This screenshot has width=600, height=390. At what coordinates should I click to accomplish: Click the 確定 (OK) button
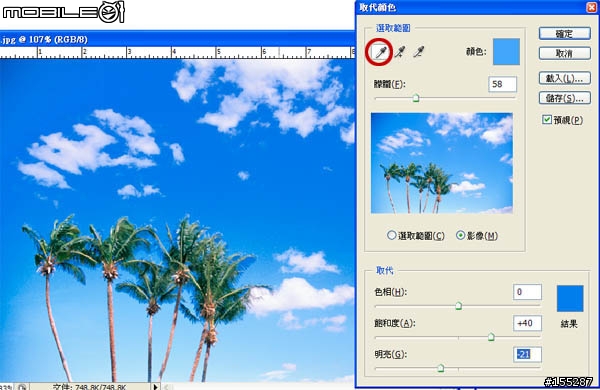pyautogui.click(x=564, y=34)
